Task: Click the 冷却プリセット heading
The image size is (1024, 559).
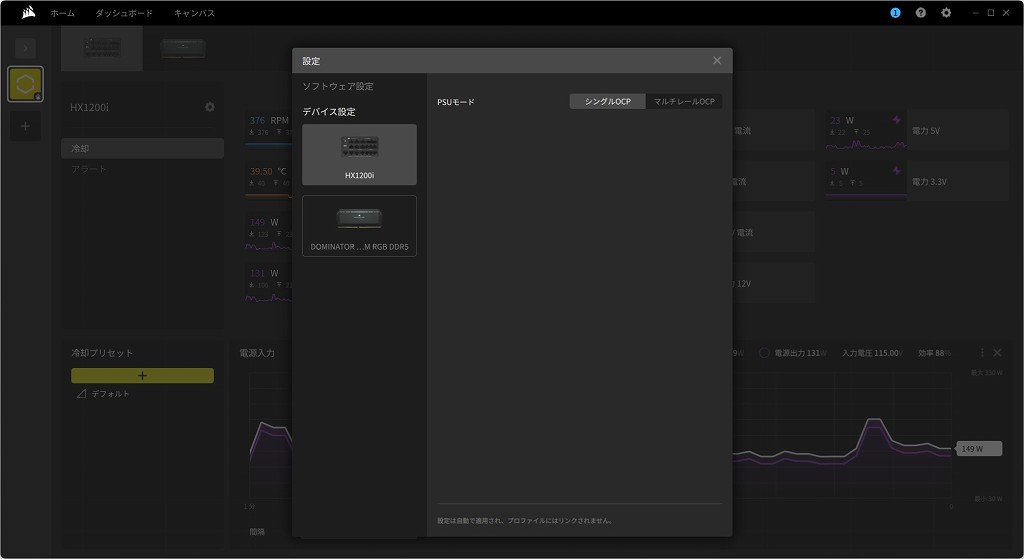Action: [x=102, y=353]
